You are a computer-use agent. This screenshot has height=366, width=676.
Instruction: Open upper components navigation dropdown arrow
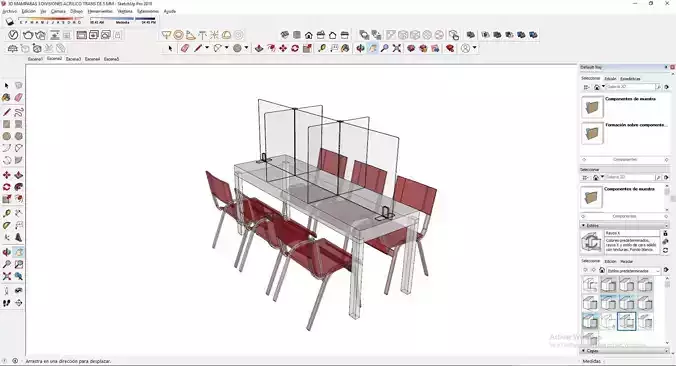pyautogui.click(x=603, y=87)
